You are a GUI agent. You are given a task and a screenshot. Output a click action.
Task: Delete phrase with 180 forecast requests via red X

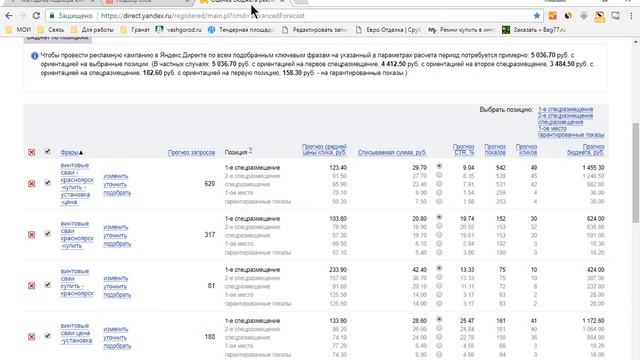coord(31,337)
